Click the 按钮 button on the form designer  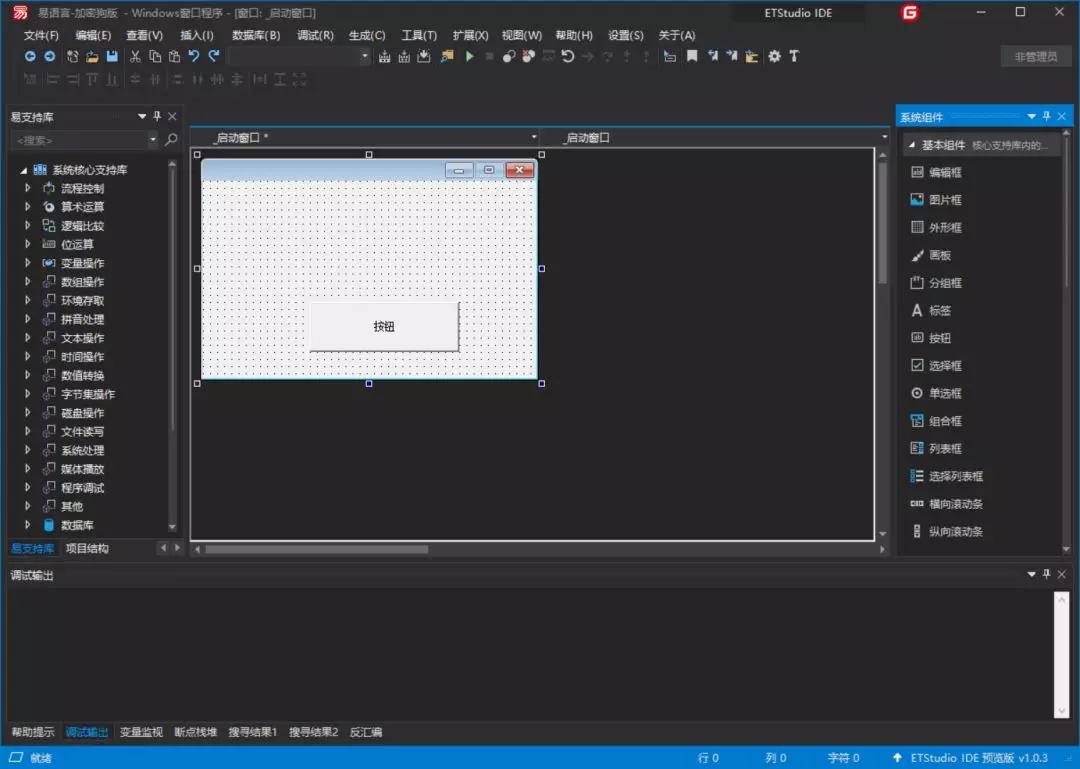[x=383, y=326]
